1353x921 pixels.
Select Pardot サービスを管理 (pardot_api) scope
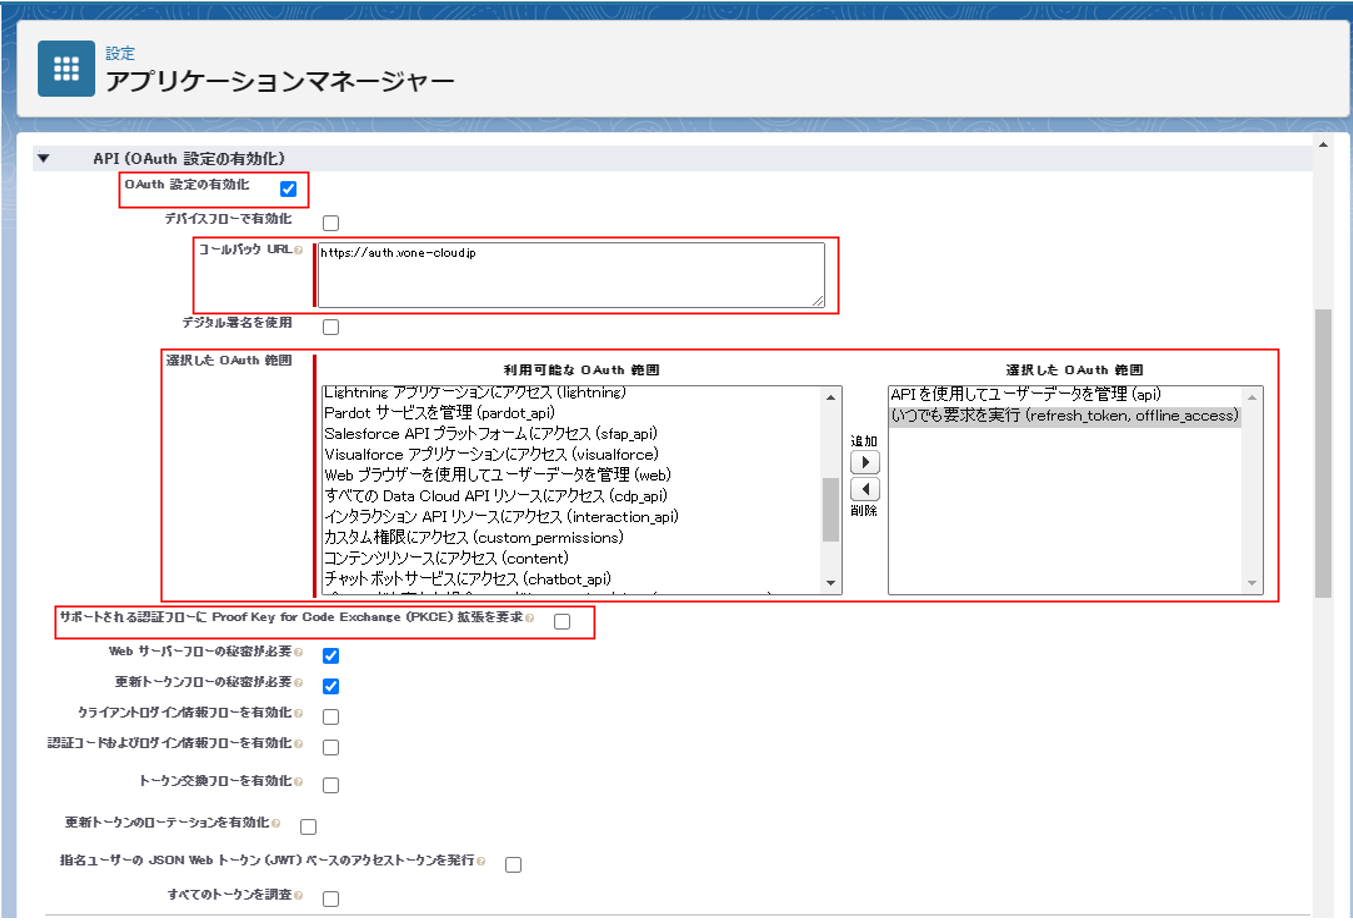[x=439, y=413]
